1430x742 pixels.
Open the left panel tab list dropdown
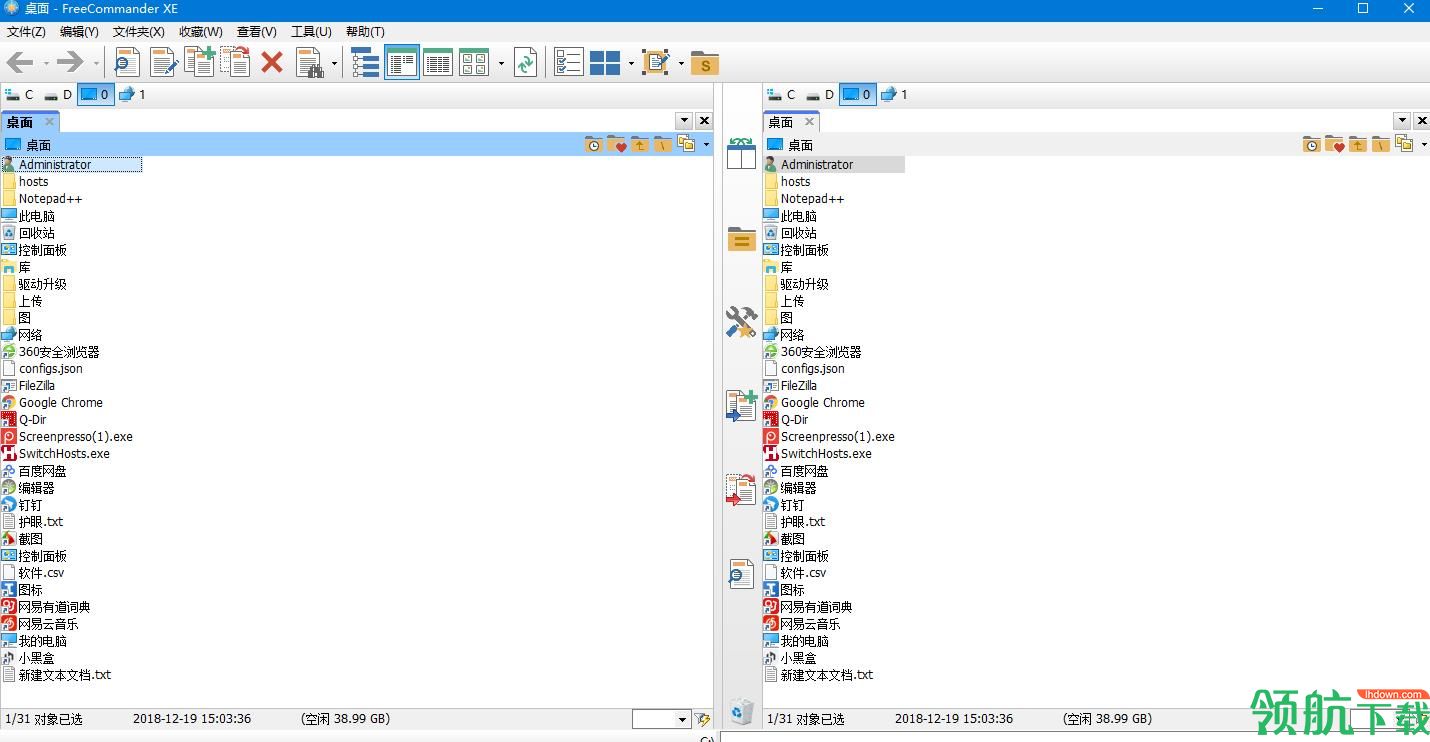[x=684, y=121]
